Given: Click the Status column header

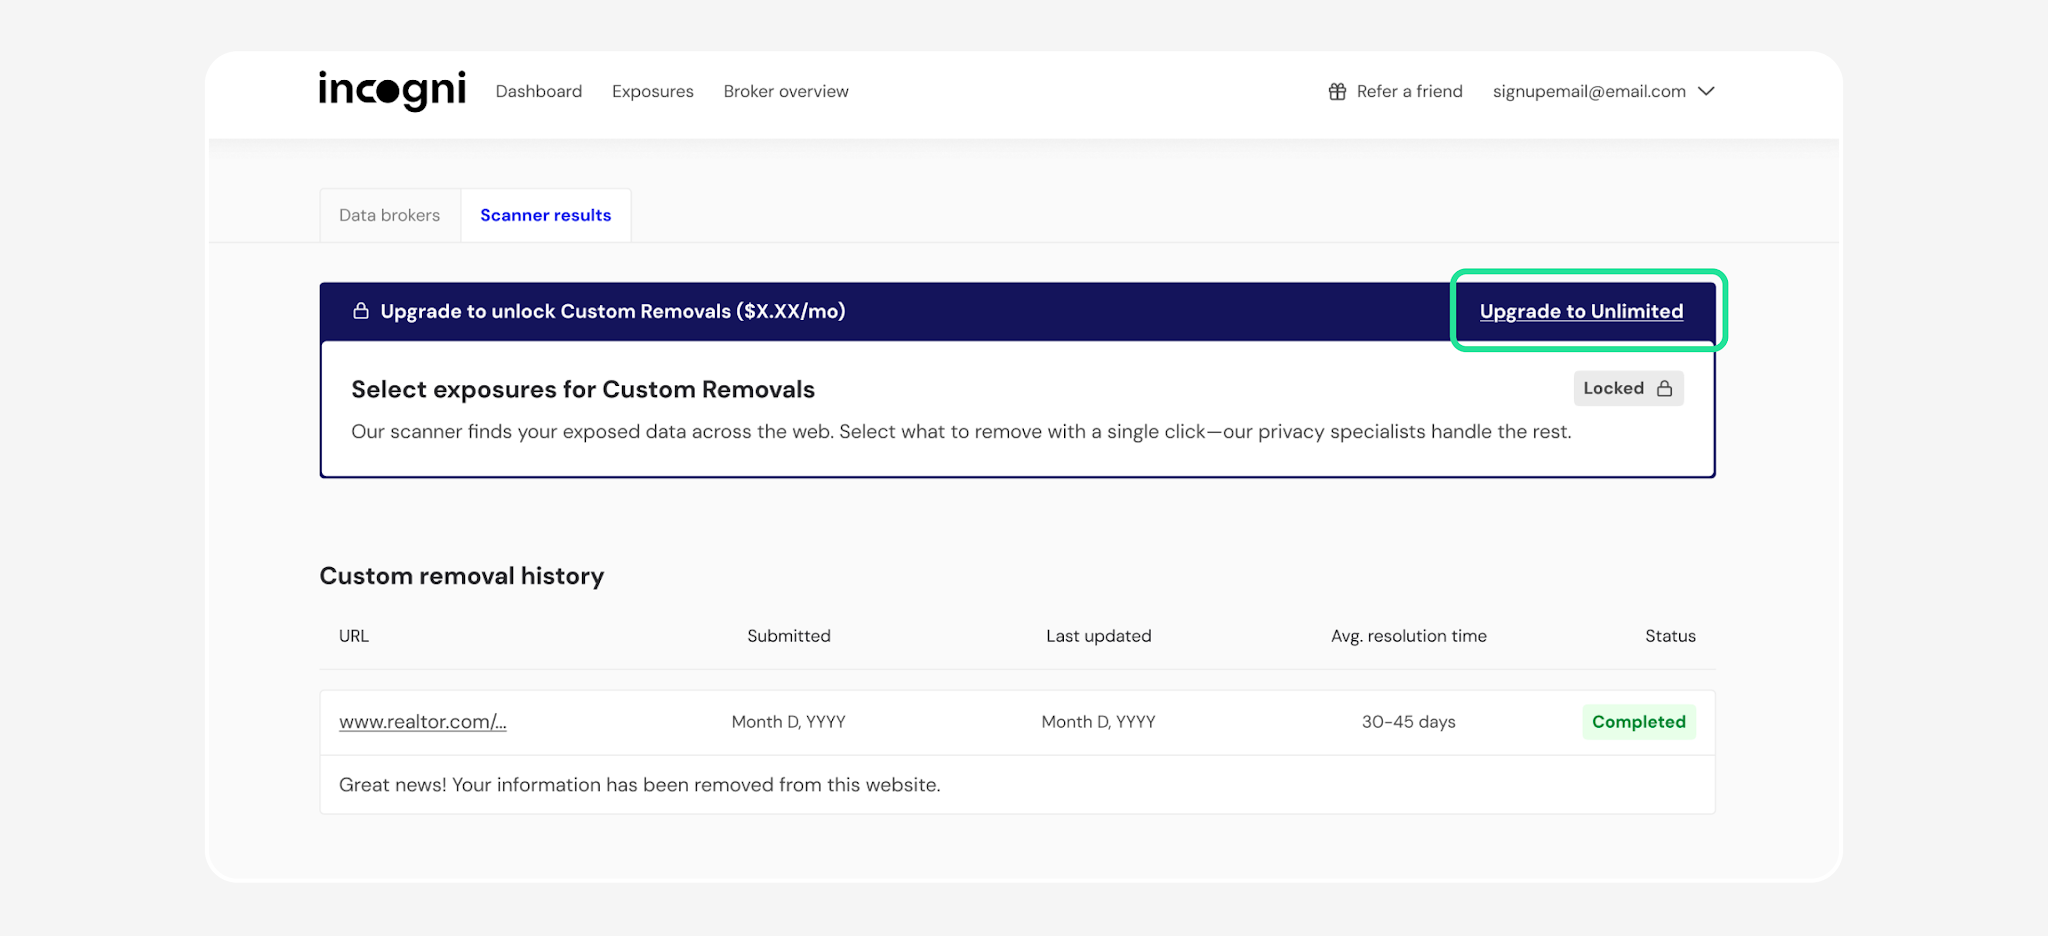Looking at the screenshot, I should (x=1670, y=636).
